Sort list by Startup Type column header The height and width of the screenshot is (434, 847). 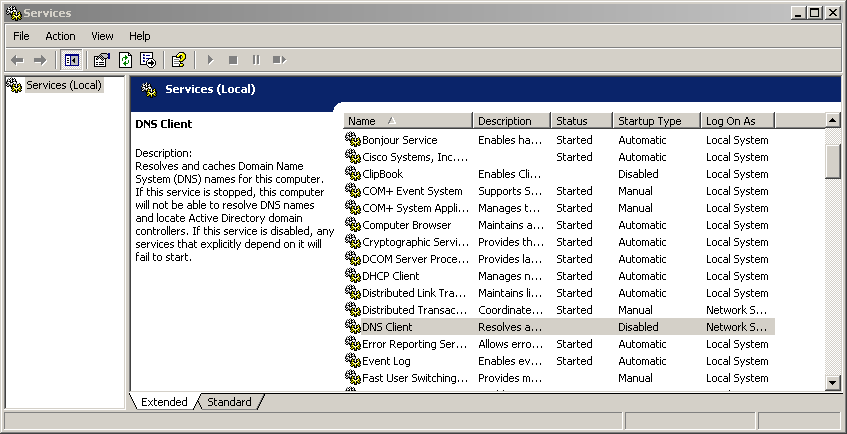[655, 121]
